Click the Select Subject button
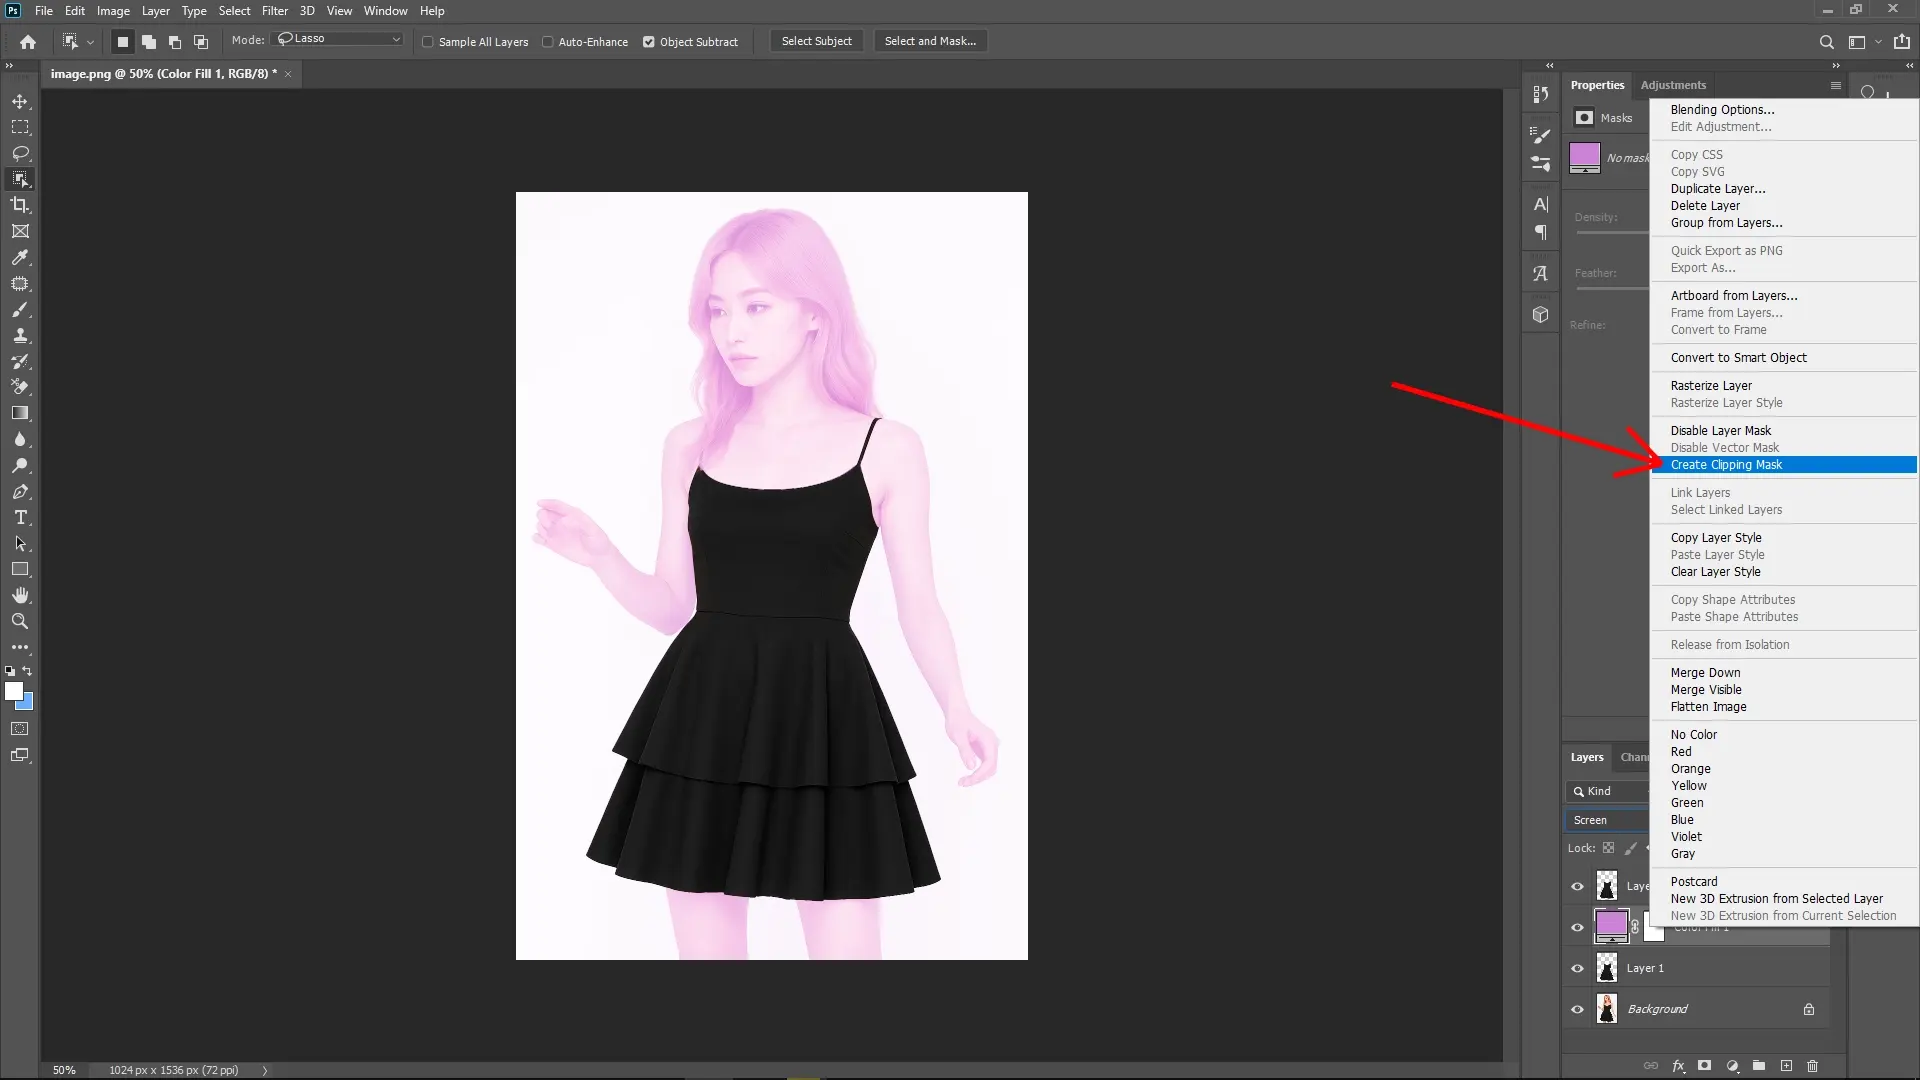The width and height of the screenshot is (1920, 1080). click(x=816, y=41)
